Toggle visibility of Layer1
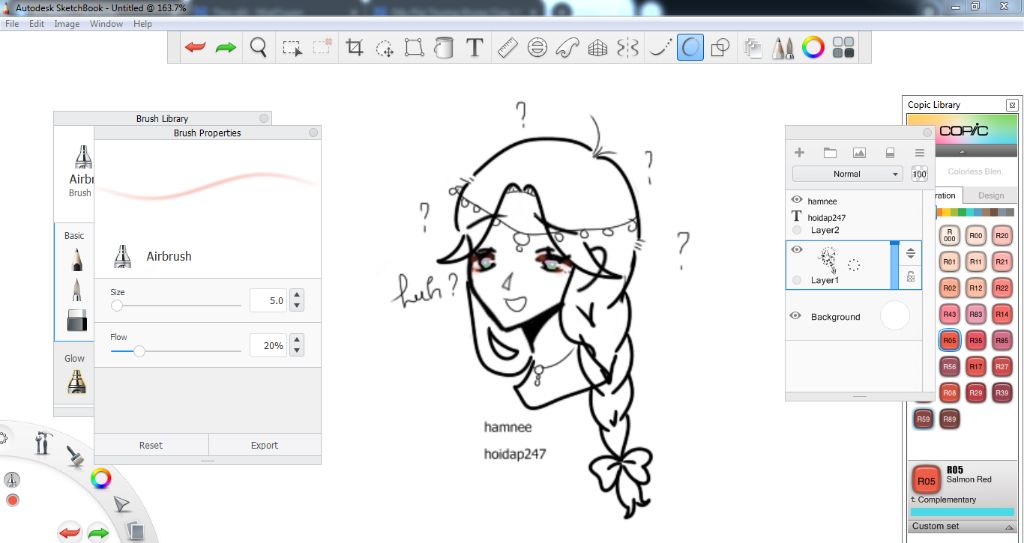 click(796, 250)
